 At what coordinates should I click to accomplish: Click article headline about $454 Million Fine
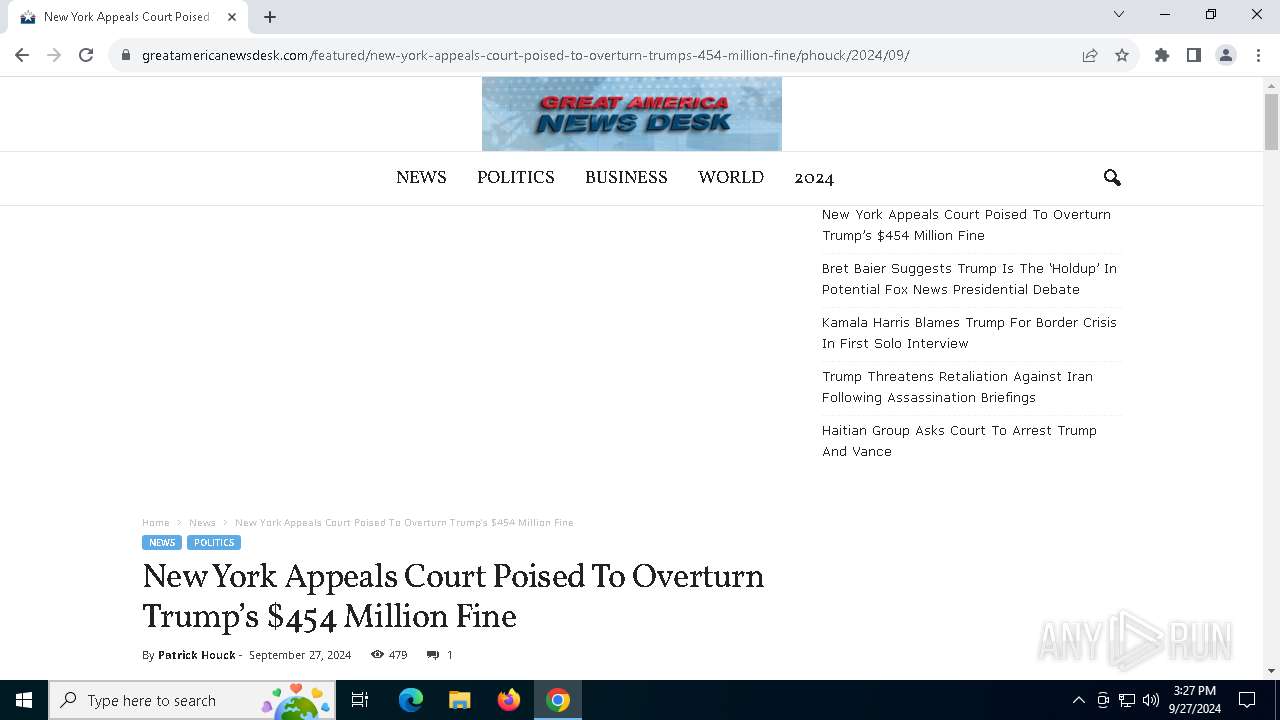click(x=453, y=597)
